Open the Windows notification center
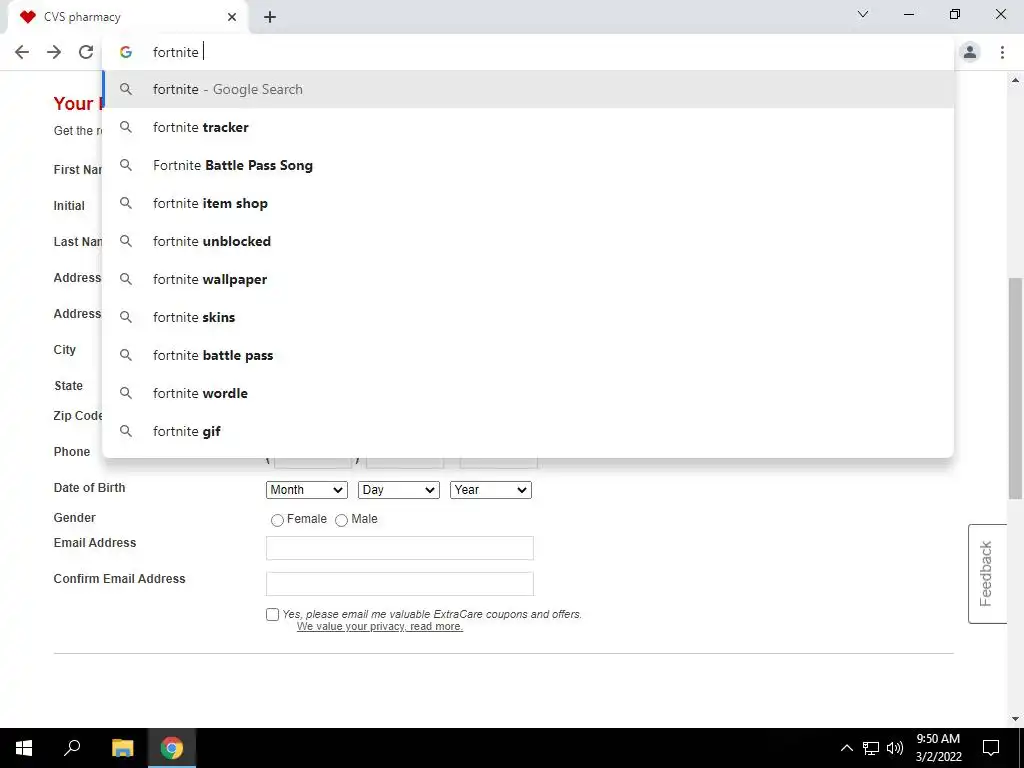This screenshot has height=768, width=1024. (x=991, y=748)
